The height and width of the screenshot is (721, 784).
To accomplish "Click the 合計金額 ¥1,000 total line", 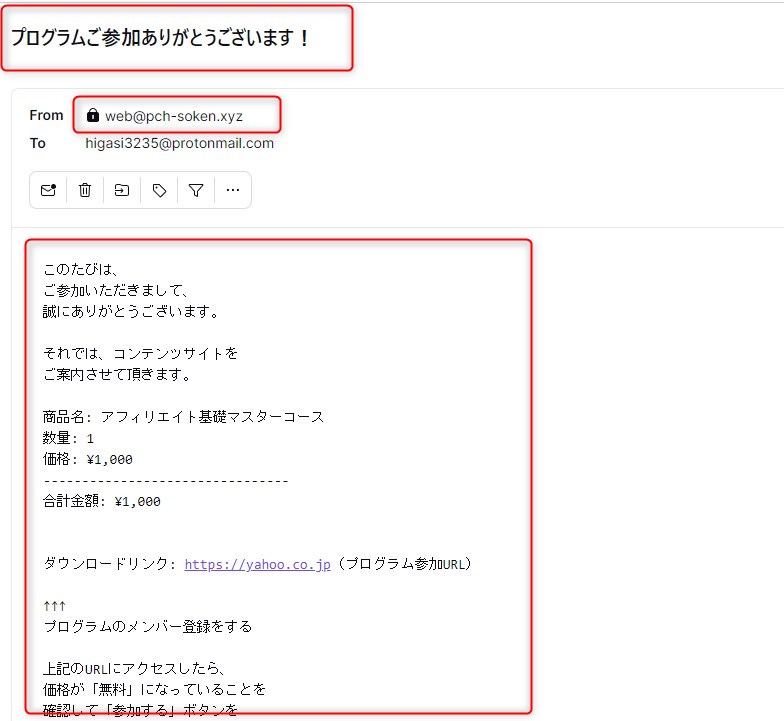I will [101, 502].
